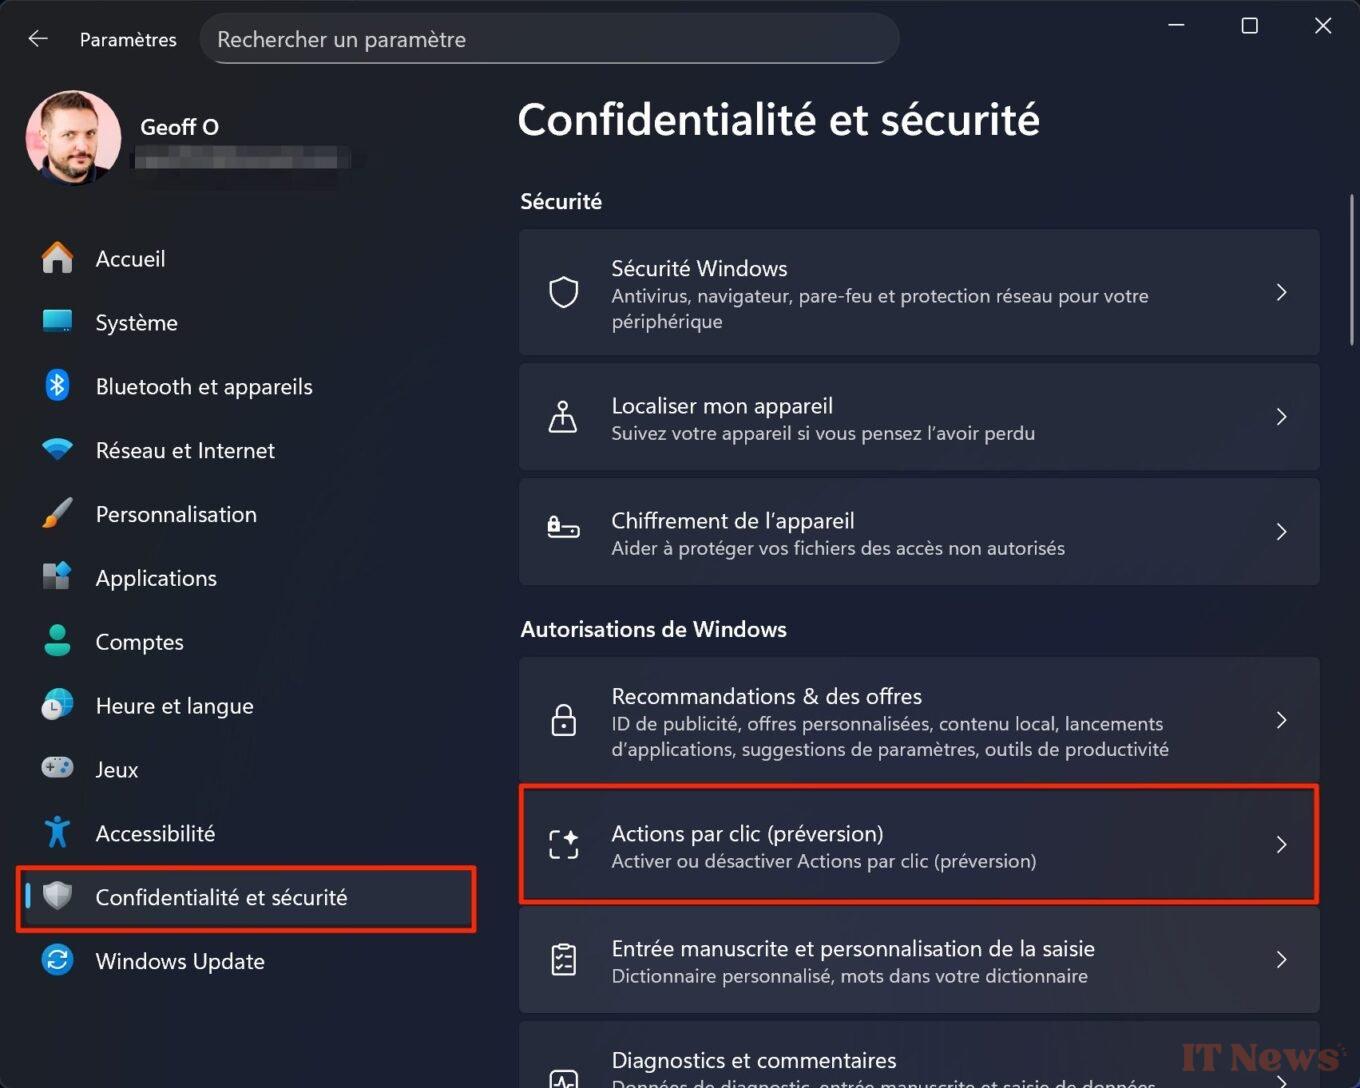Click the Rechercher un paramètre search box

(x=549, y=39)
